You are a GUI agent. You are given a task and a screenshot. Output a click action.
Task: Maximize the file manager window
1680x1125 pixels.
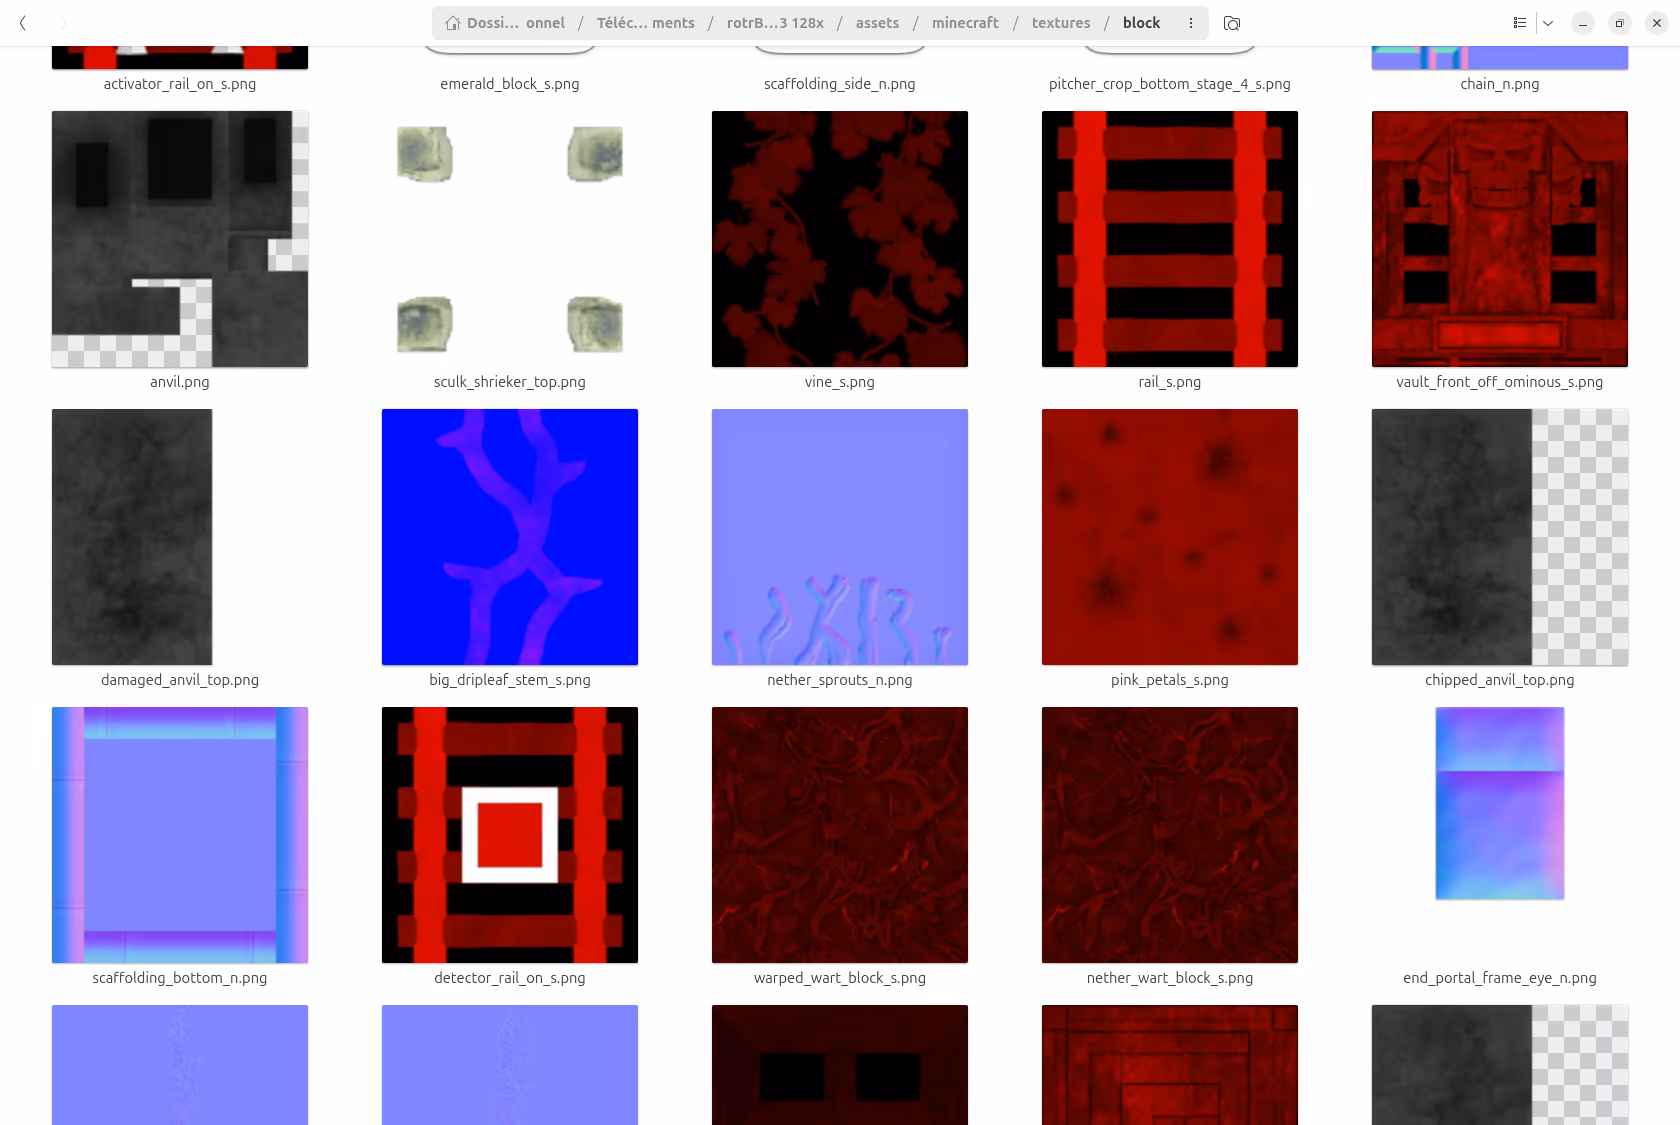[x=1620, y=23]
